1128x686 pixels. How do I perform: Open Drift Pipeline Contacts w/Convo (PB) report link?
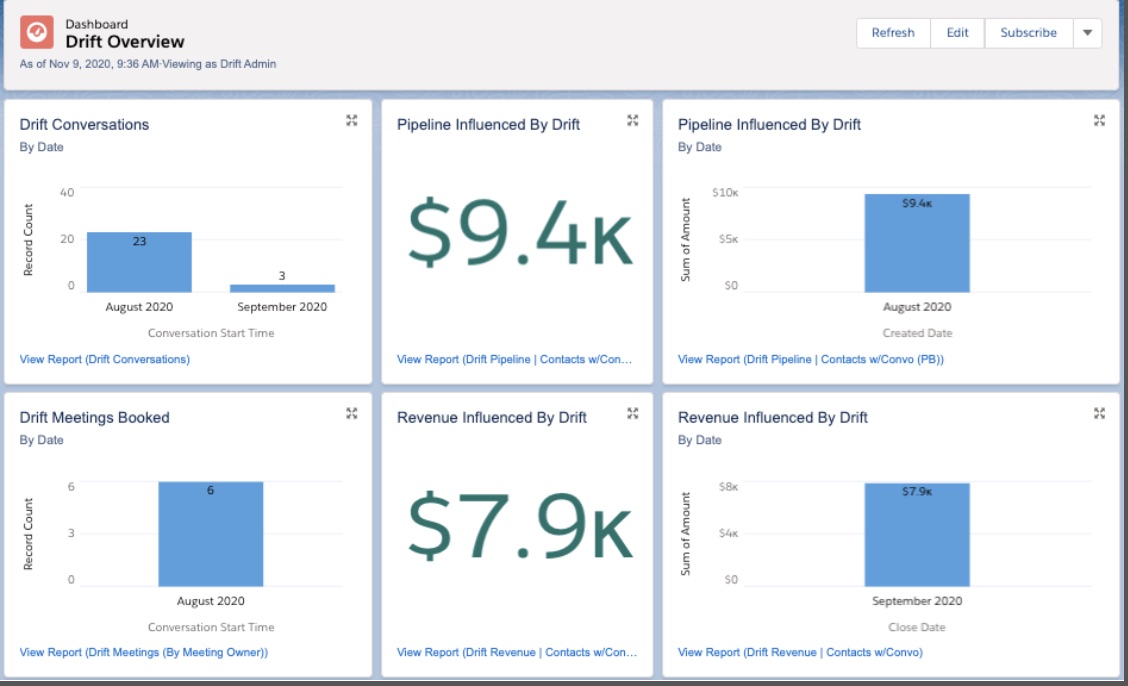click(x=811, y=359)
